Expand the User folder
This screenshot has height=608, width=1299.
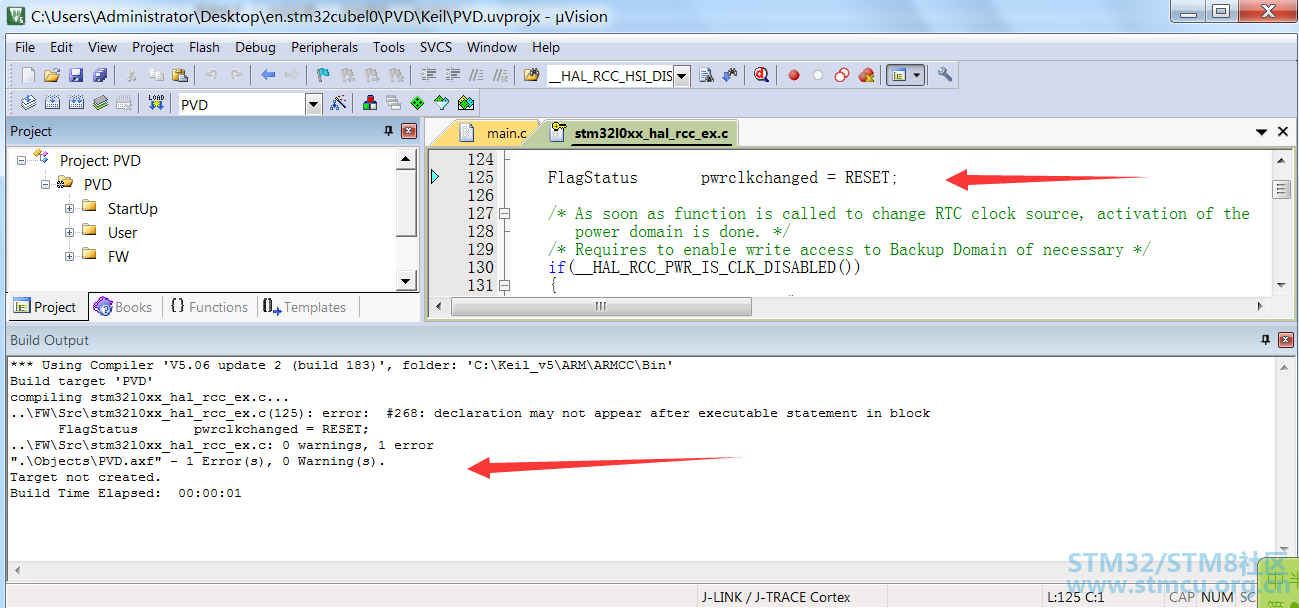pos(70,232)
